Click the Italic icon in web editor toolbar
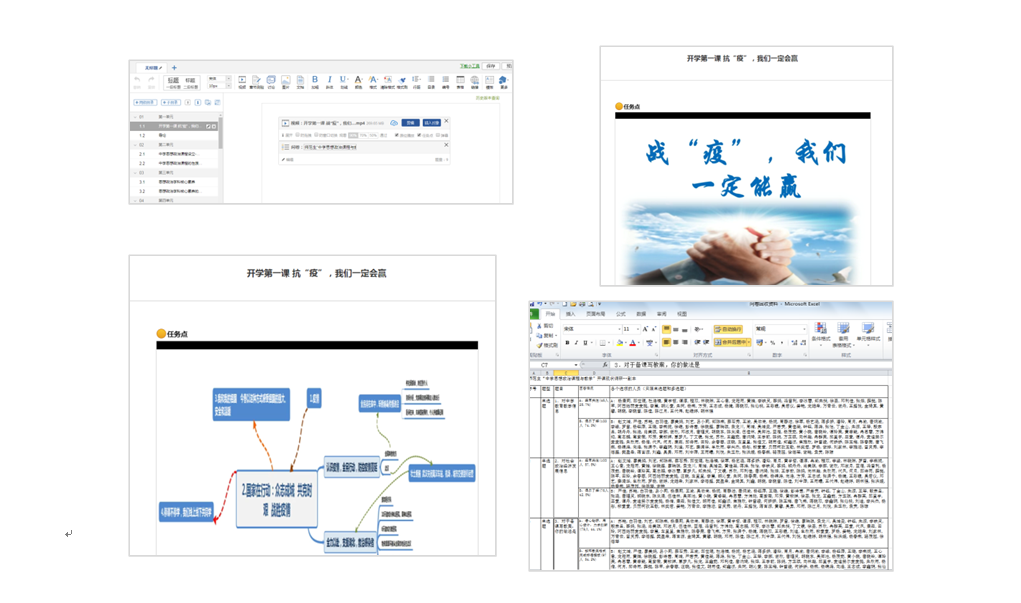 point(329,80)
